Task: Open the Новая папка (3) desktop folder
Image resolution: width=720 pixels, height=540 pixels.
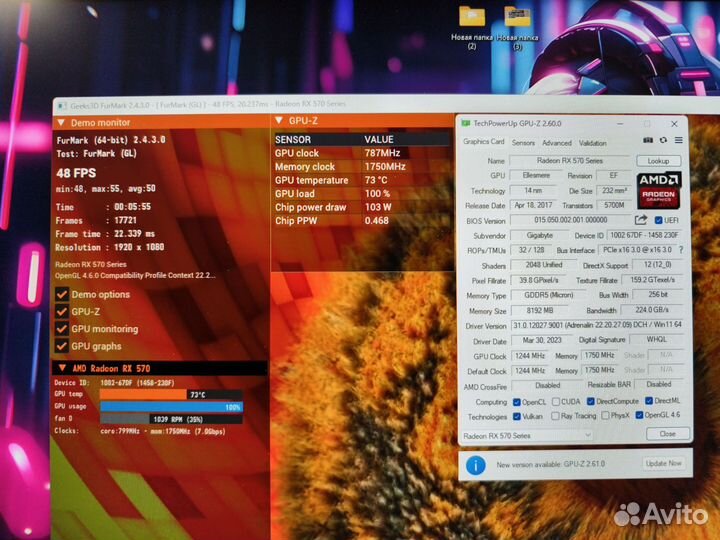Action: [x=518, y=28]
